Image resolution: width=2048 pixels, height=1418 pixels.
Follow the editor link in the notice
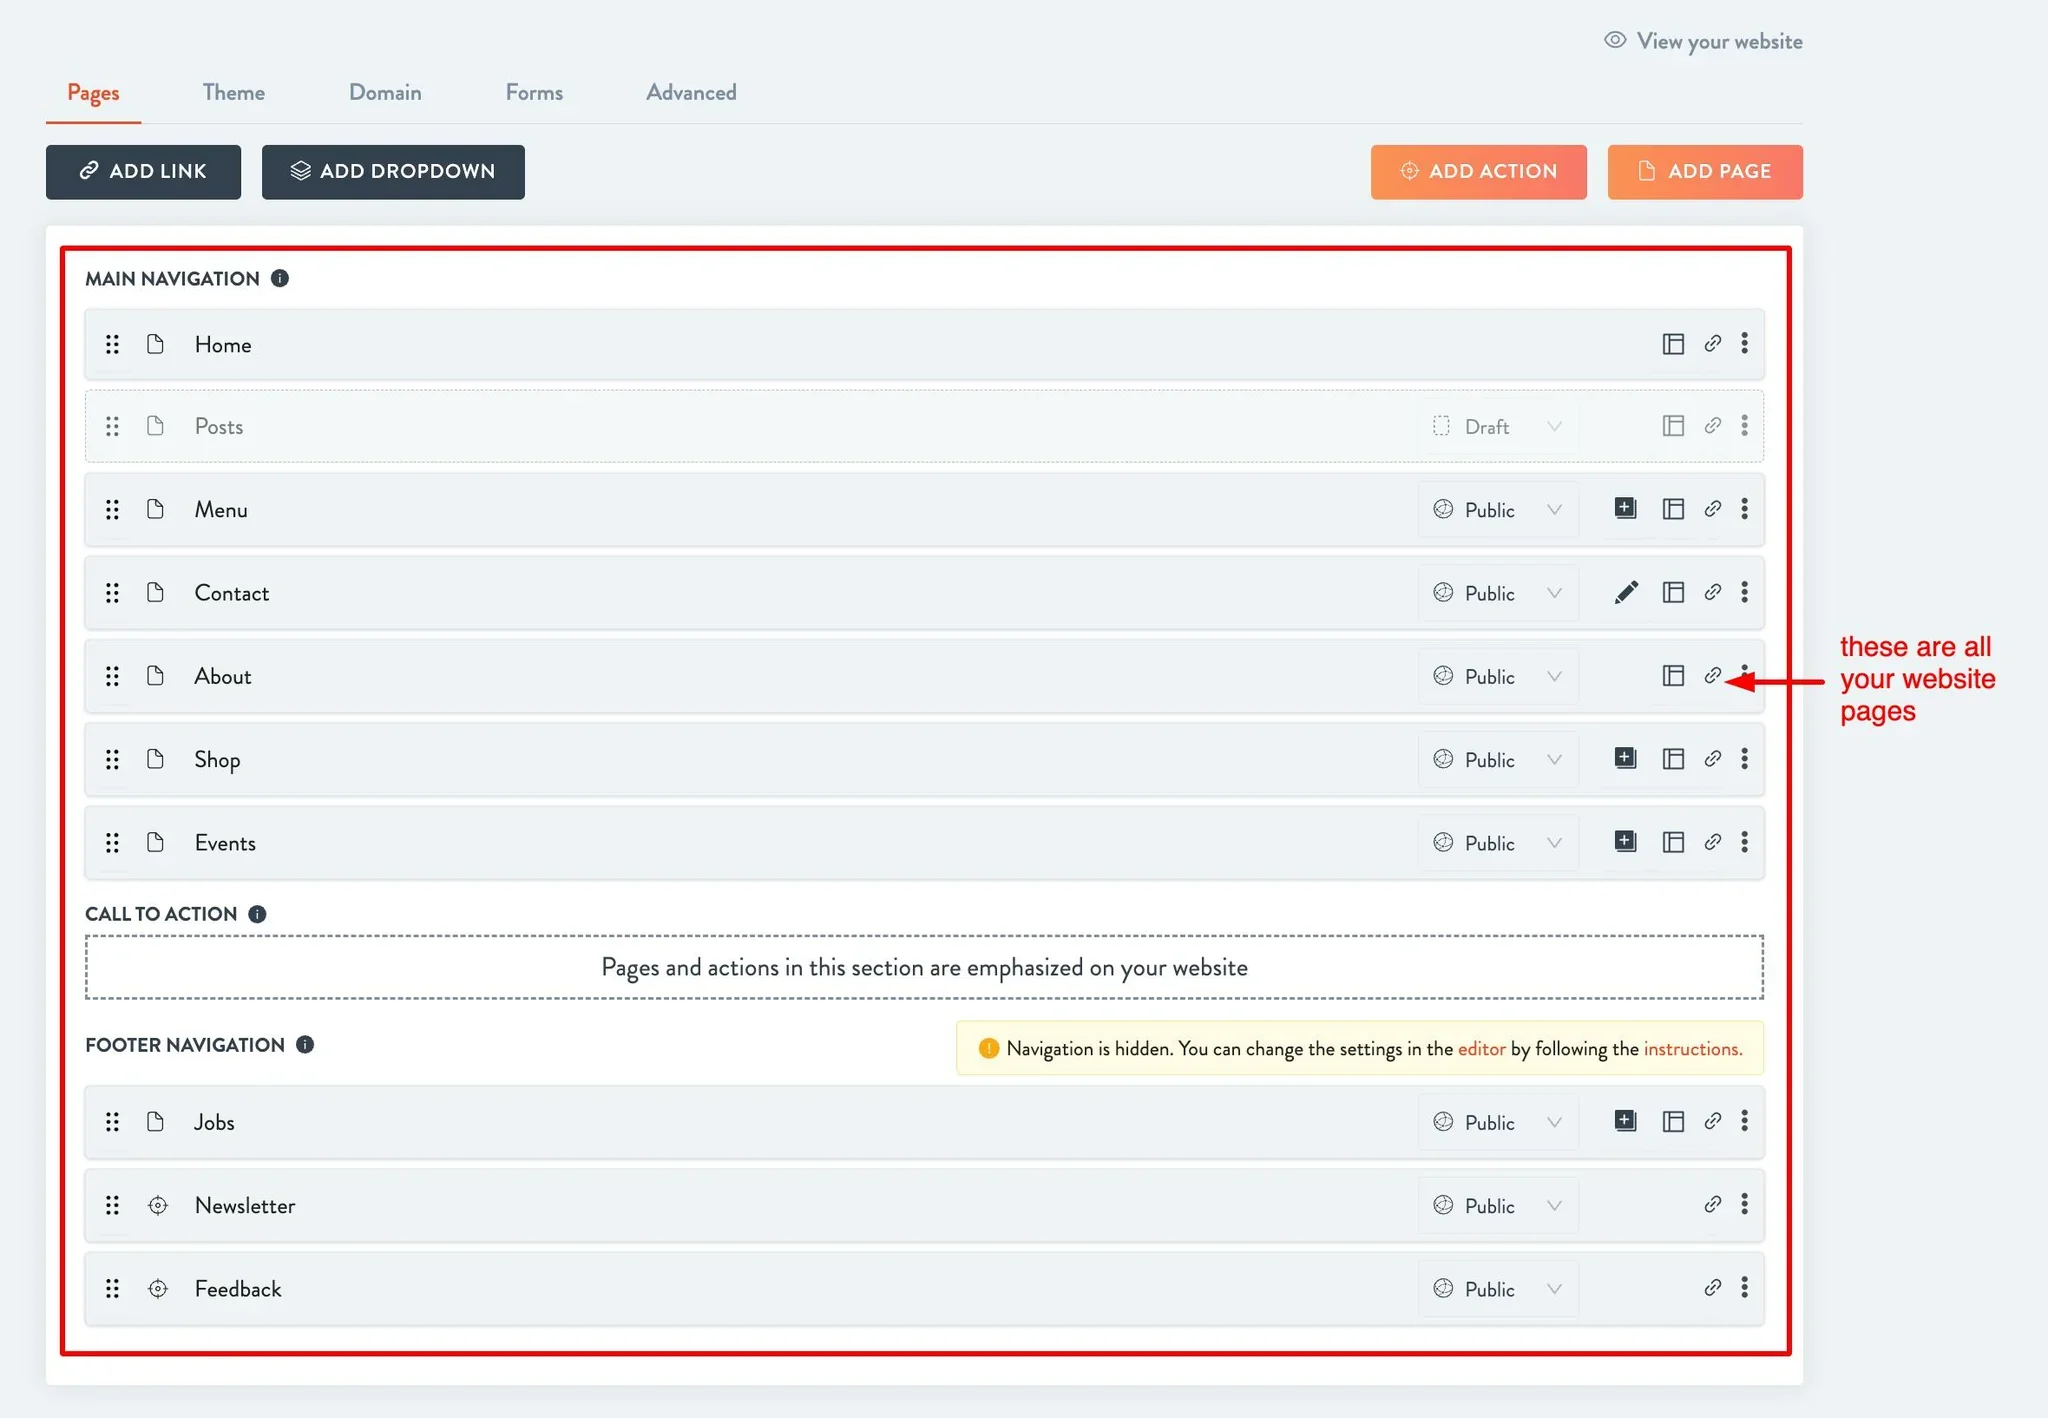(1481, 1048)
